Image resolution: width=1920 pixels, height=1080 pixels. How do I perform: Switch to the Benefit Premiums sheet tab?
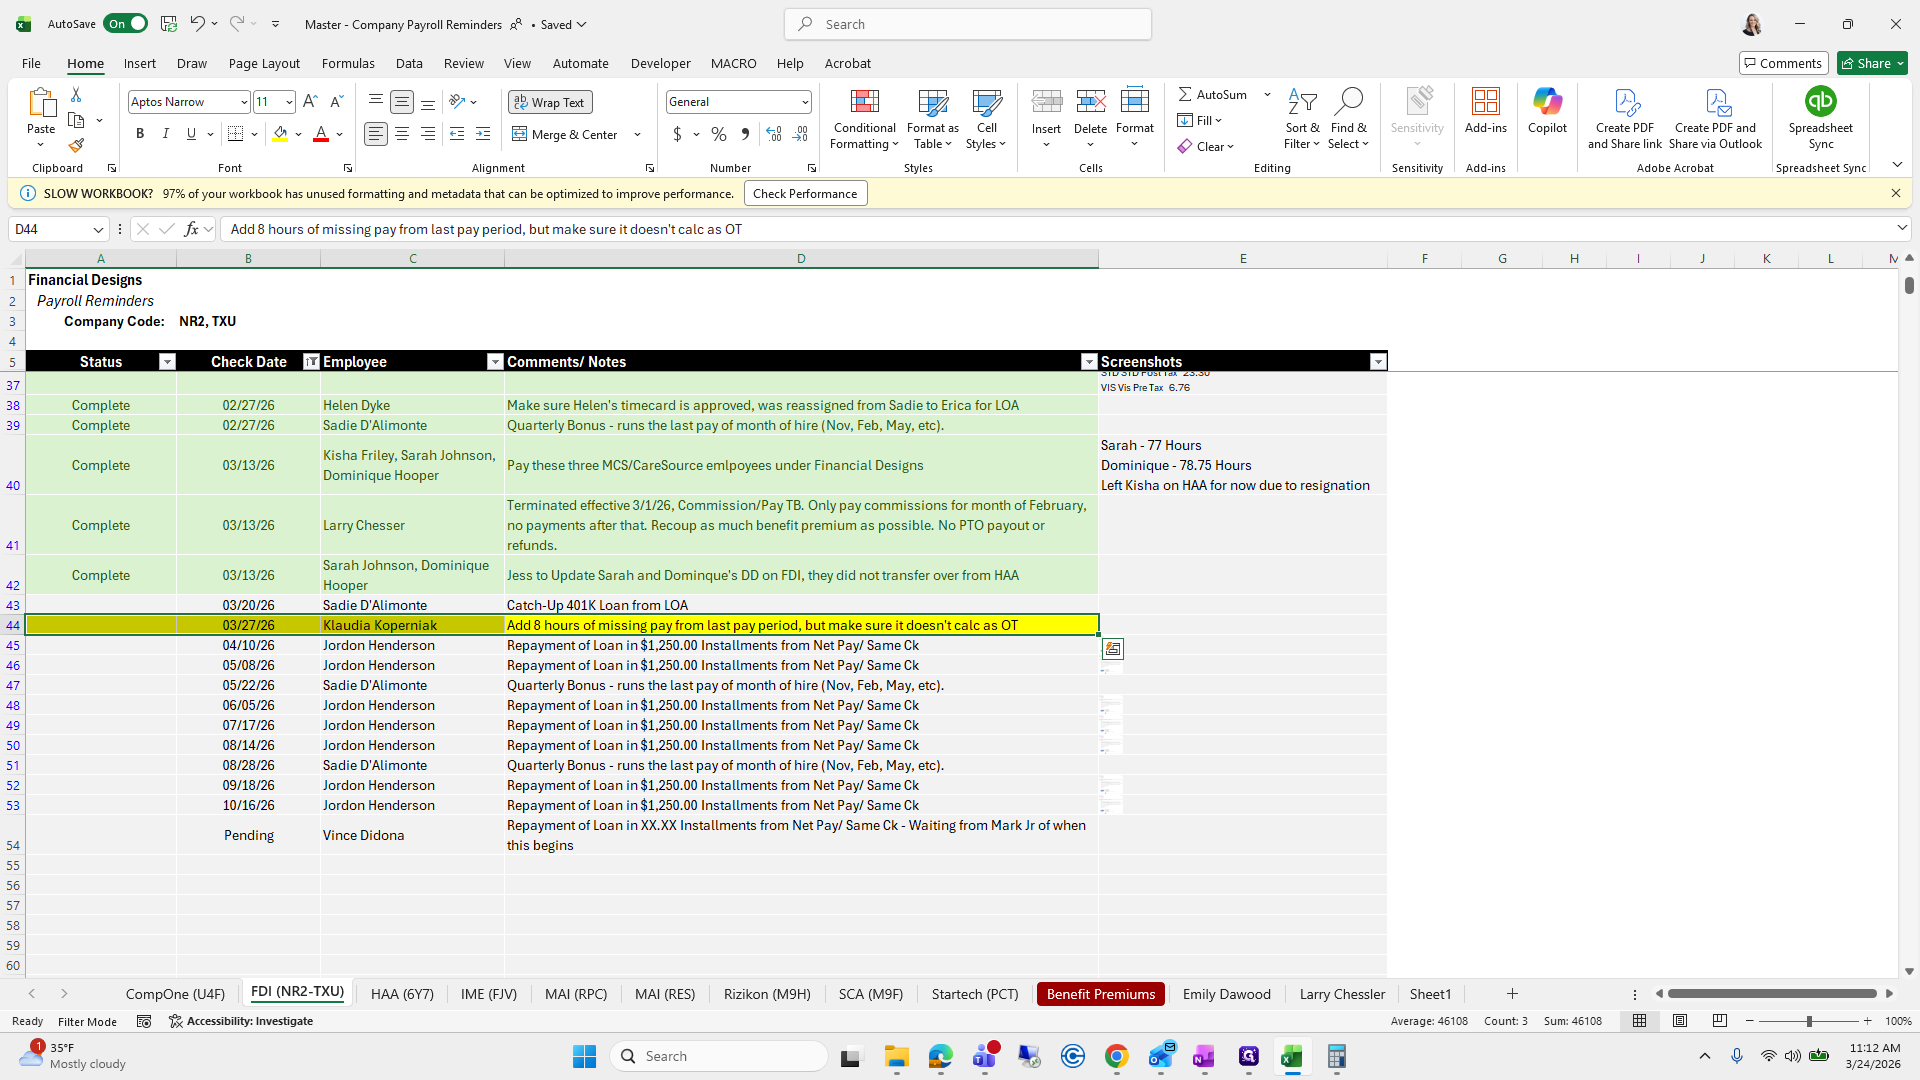[1100, 994]
